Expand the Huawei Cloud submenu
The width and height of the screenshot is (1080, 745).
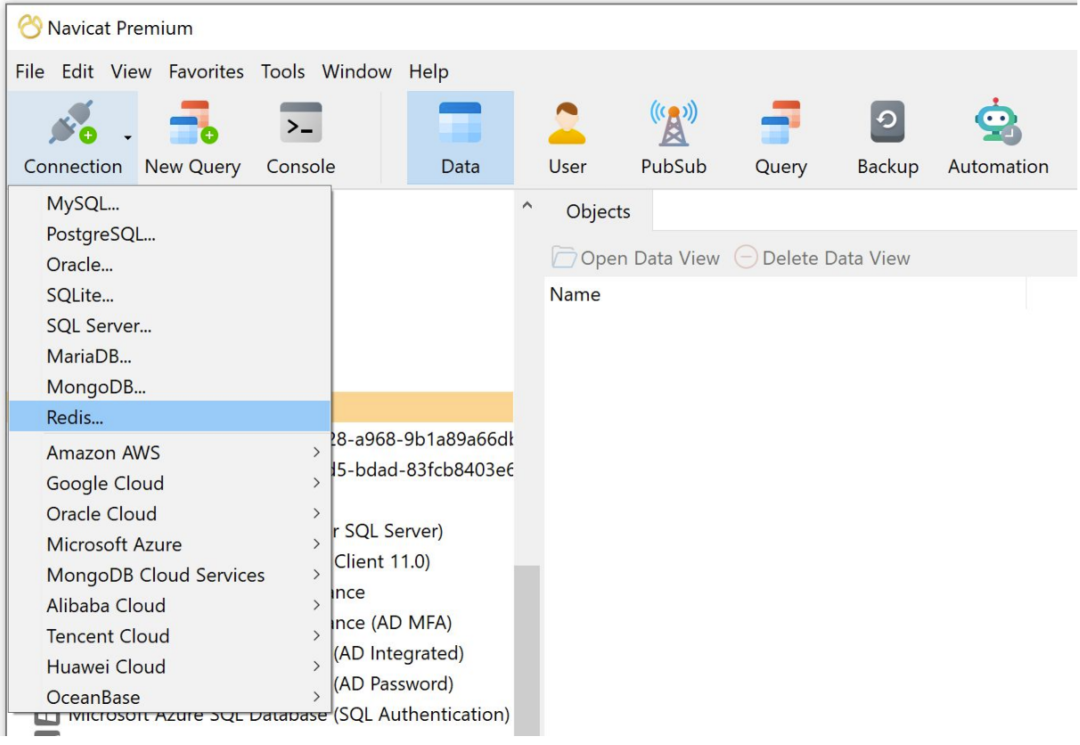point(170,667)
